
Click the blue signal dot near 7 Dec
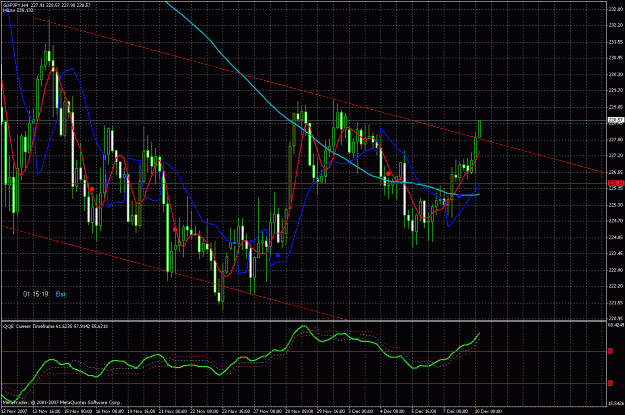click(x=459, y=196)
